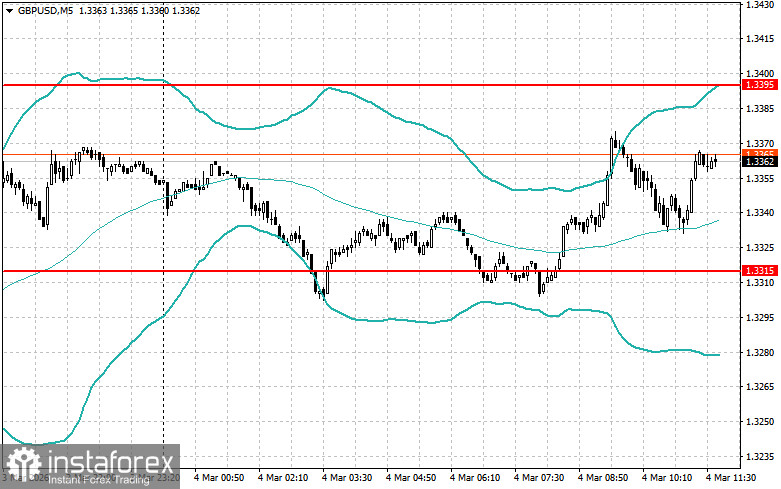The image size is (781, 489).
Task: Click the 1.3415 price scale value
Action: (760, 39)
